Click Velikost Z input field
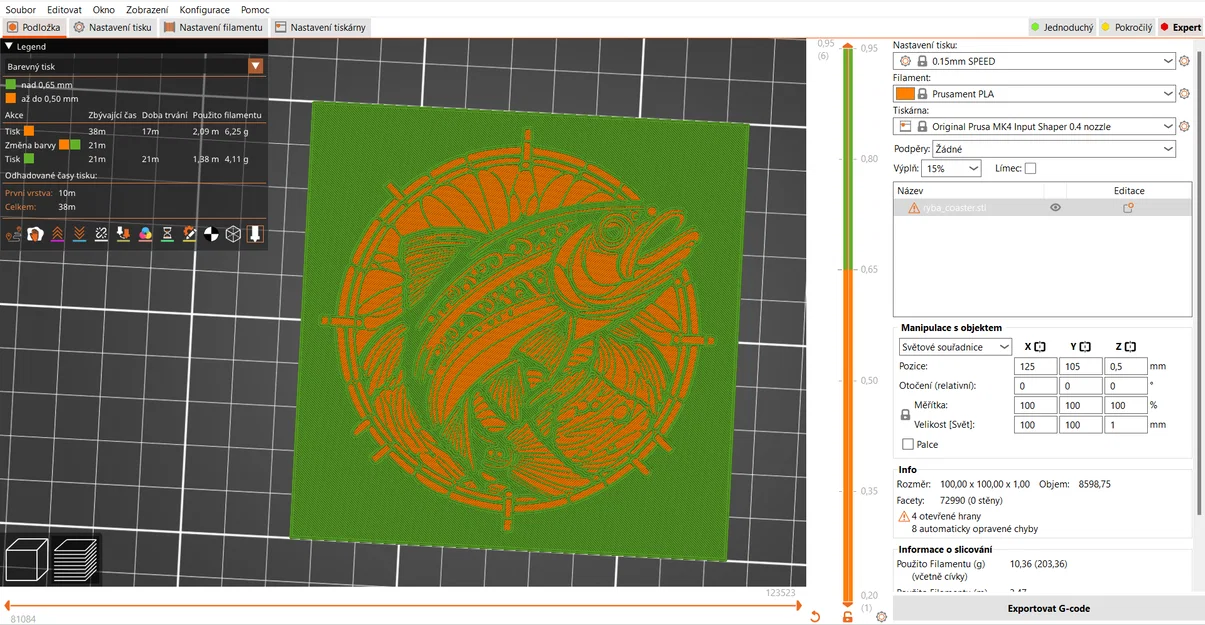 click(x=1125, y=425)
